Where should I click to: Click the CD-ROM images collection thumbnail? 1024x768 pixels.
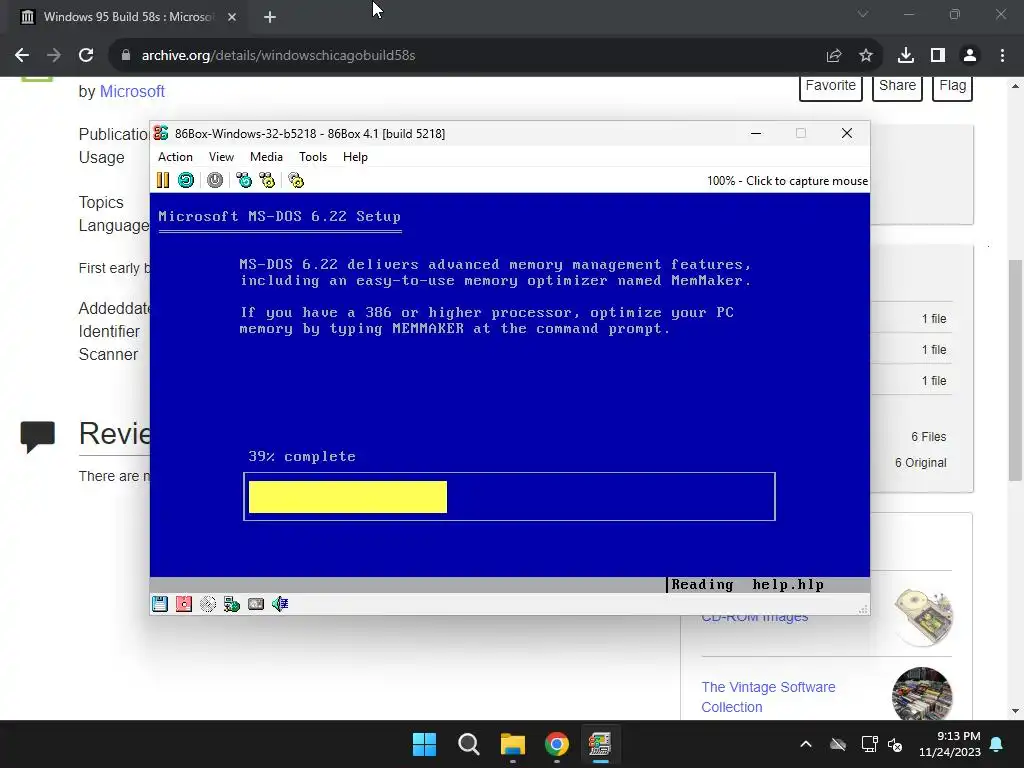(923, 616)
